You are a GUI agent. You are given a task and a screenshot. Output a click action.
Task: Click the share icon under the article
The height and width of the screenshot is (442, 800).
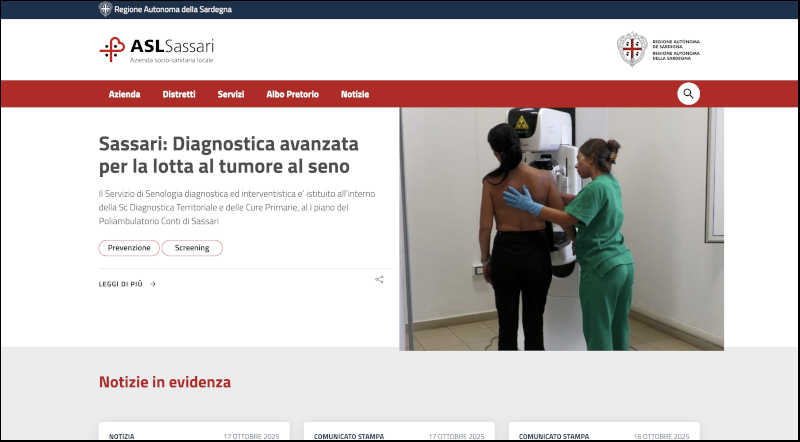pos(379,280)
